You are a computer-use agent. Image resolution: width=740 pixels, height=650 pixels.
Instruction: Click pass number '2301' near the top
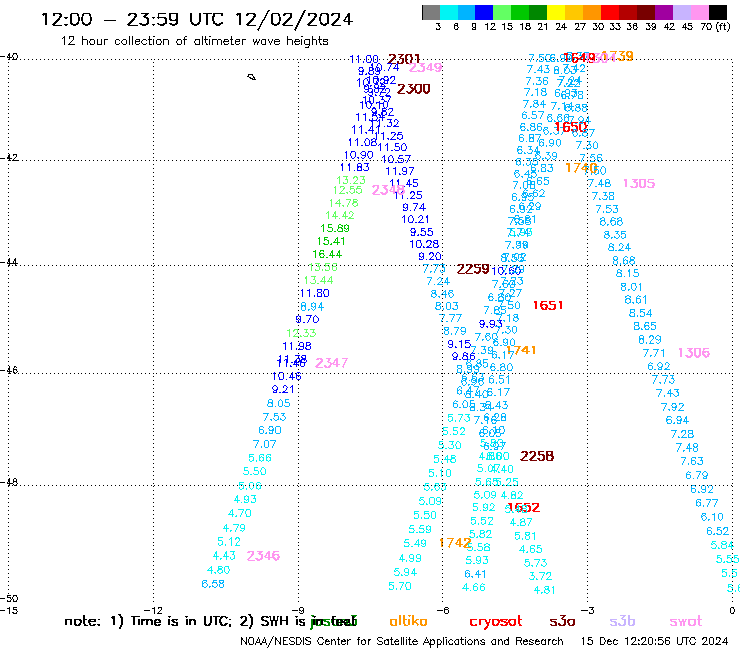[404, 59]
